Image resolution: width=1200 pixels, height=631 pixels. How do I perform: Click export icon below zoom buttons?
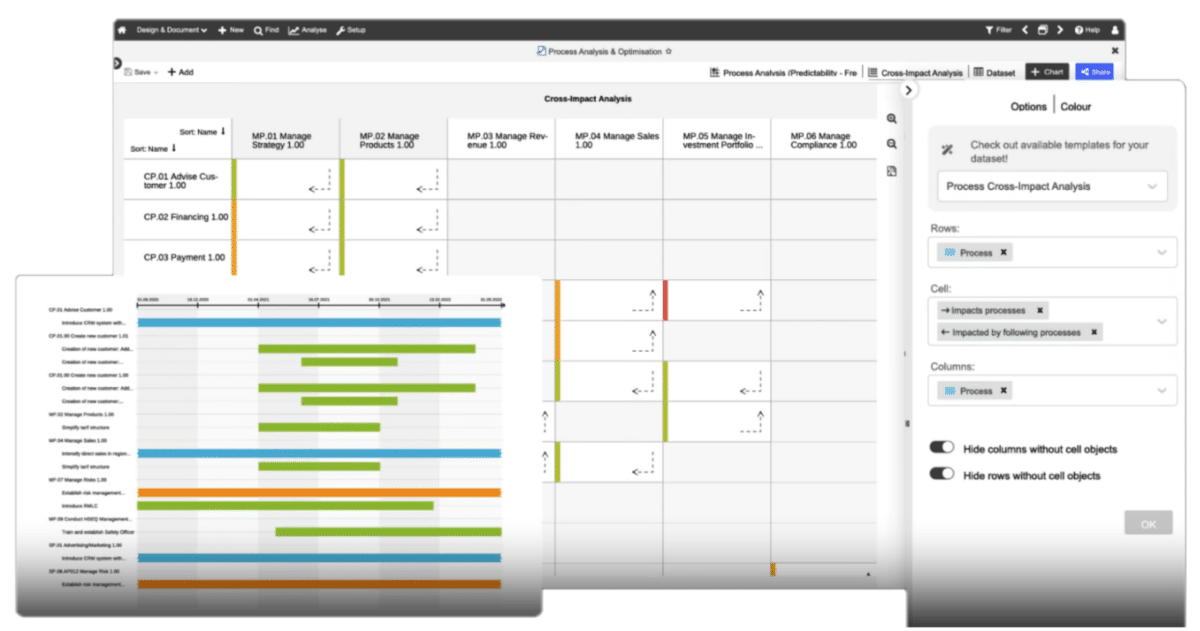pyautogui.click(x=891, y=171)
